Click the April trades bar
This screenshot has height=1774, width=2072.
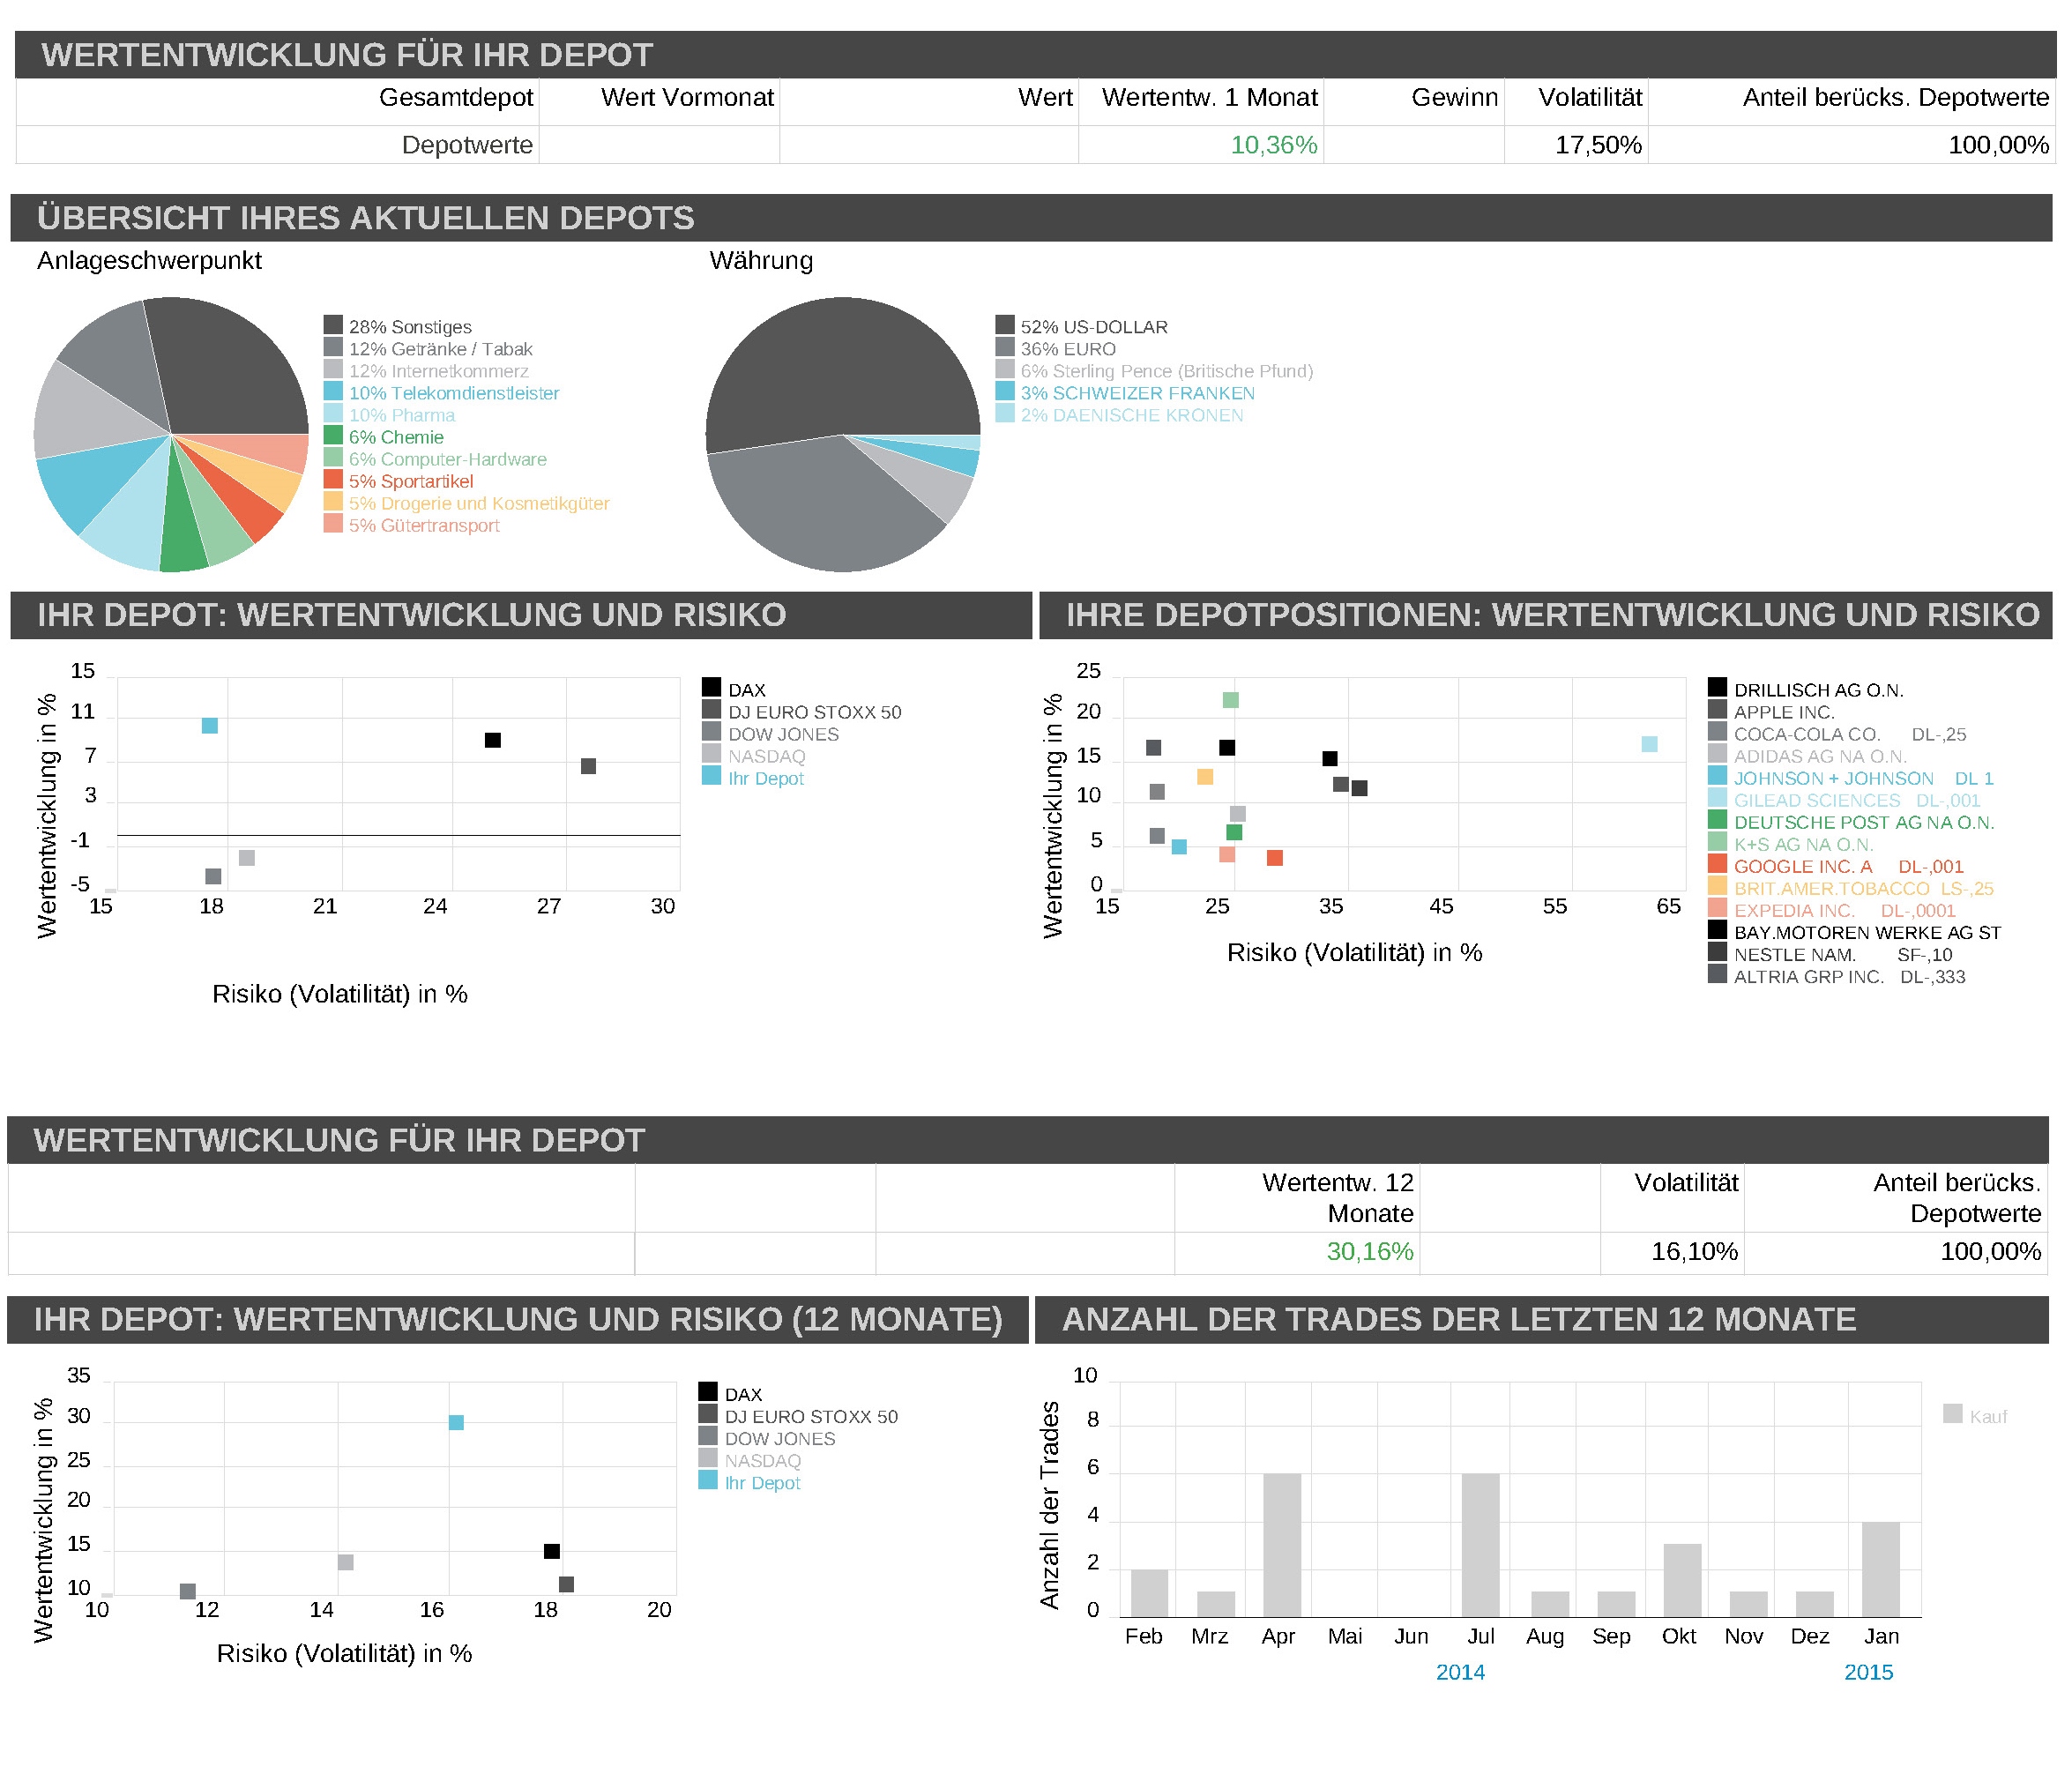pyautogui.click(x=1282, y=1545)
